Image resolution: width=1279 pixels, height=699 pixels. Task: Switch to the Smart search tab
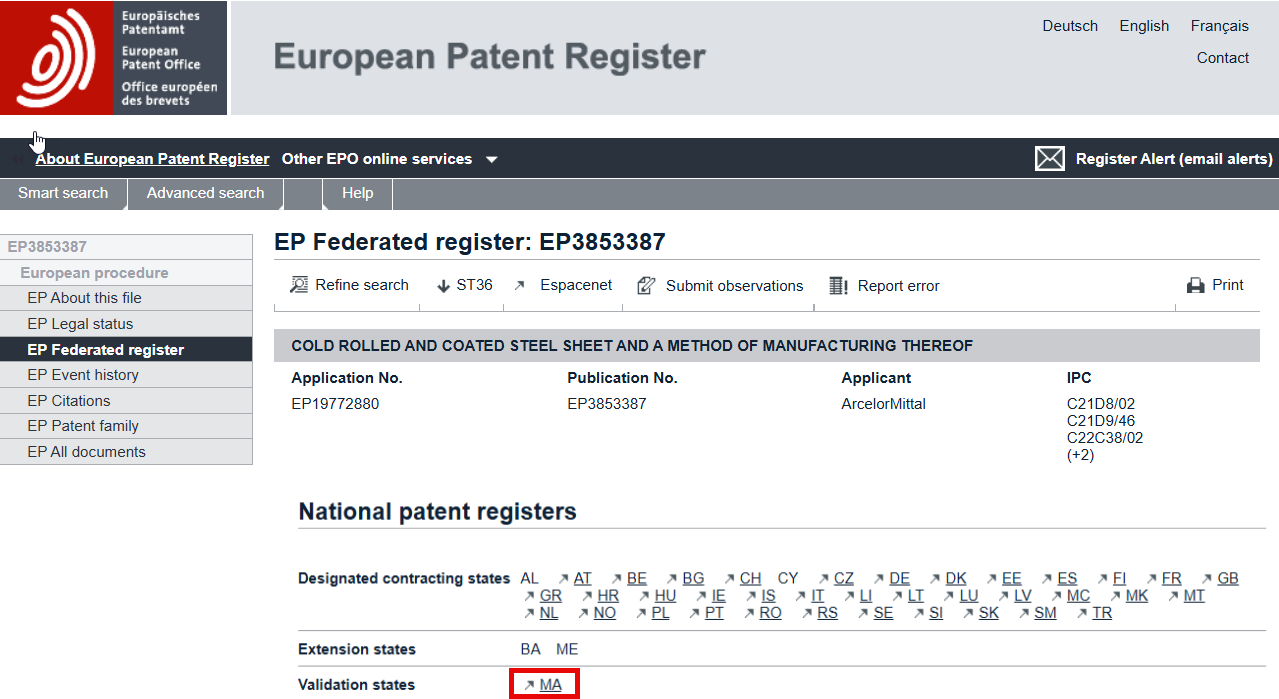[x=63, y=193]
